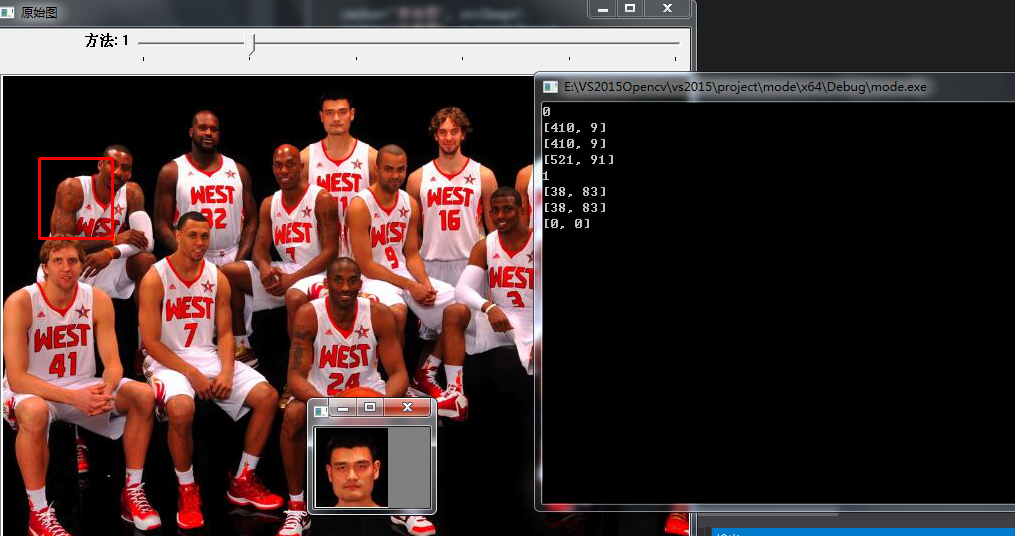Click the face template thumbnail image
The width and height of the screenshot is (1015, 536).
(351, 467)
